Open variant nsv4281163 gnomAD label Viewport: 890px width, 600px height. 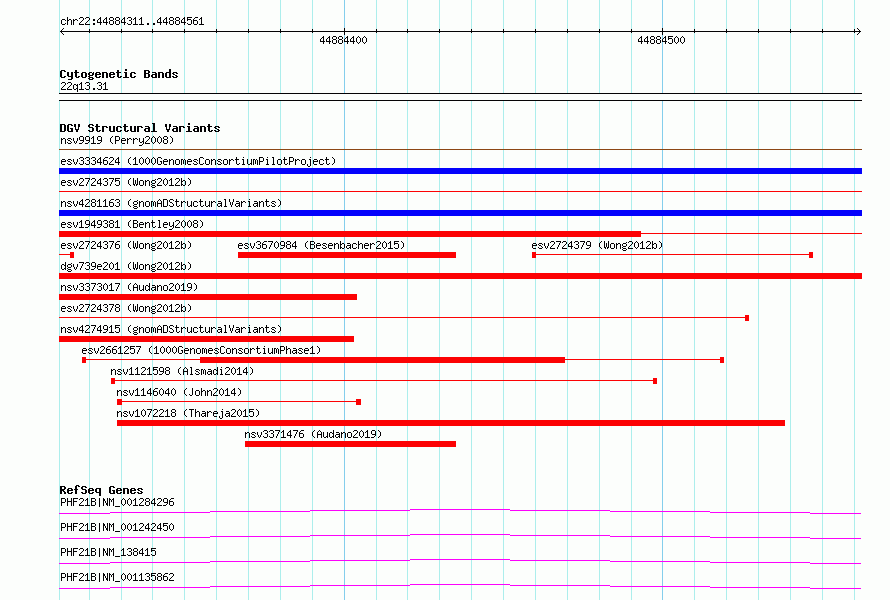point(171,203)
